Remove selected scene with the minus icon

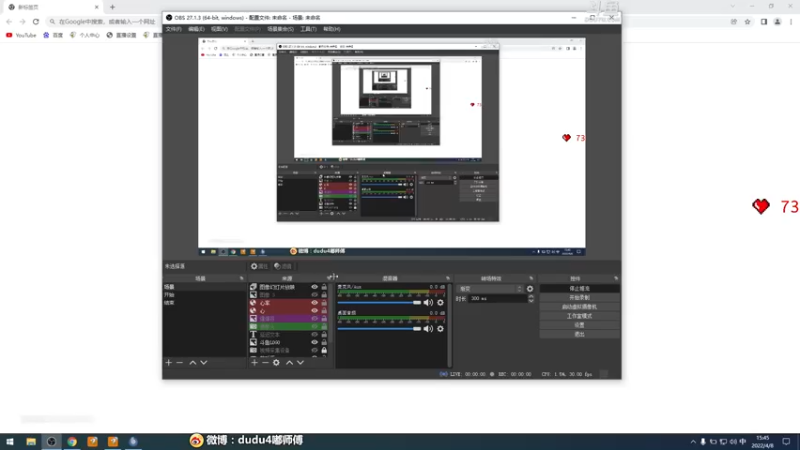click(x=180, y=362)
